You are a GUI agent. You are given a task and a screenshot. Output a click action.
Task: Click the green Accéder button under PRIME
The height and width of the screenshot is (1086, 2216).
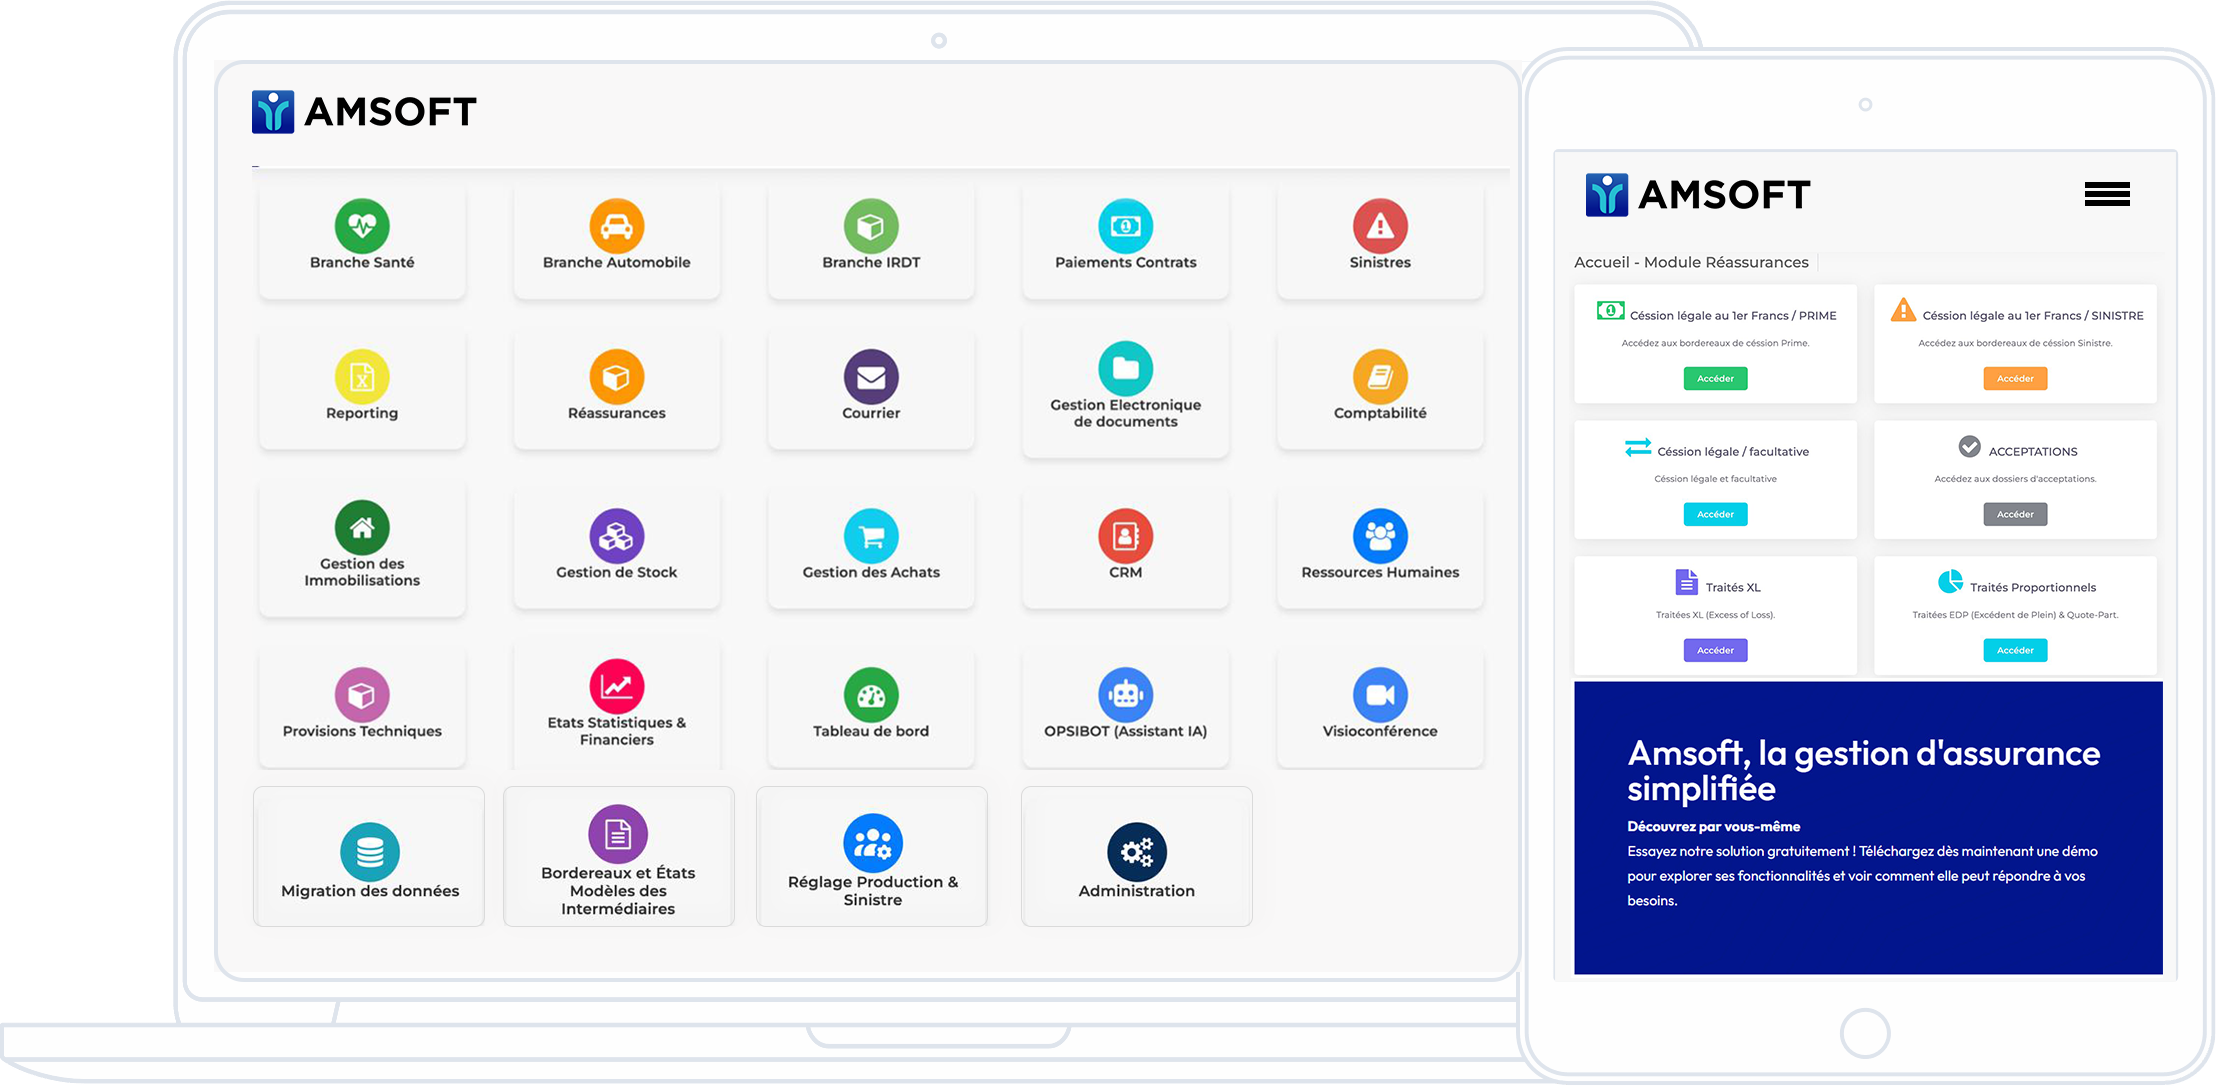click(x=1715, y=379)
